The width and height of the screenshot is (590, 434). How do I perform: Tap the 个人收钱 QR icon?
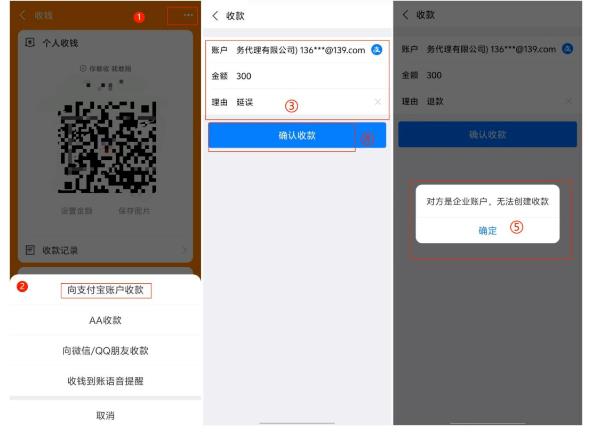(x=30, y=43)
